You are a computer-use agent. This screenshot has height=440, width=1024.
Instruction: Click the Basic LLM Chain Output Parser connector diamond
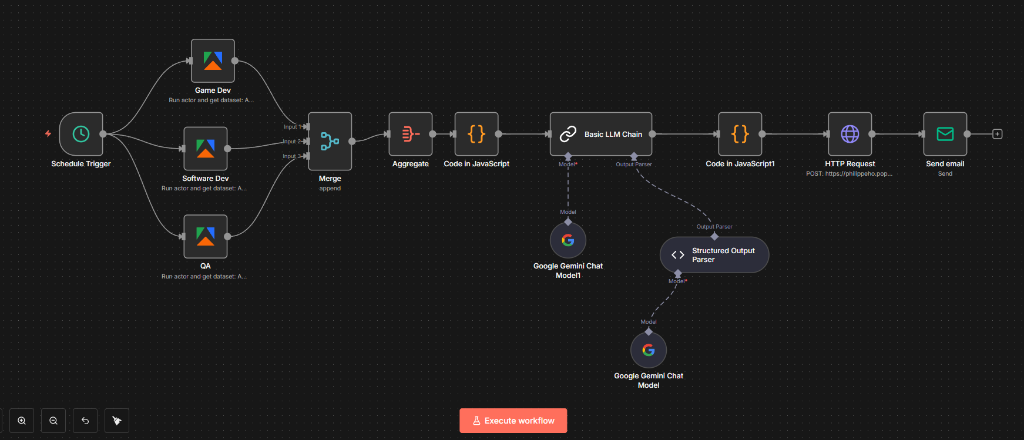(633, 156)
